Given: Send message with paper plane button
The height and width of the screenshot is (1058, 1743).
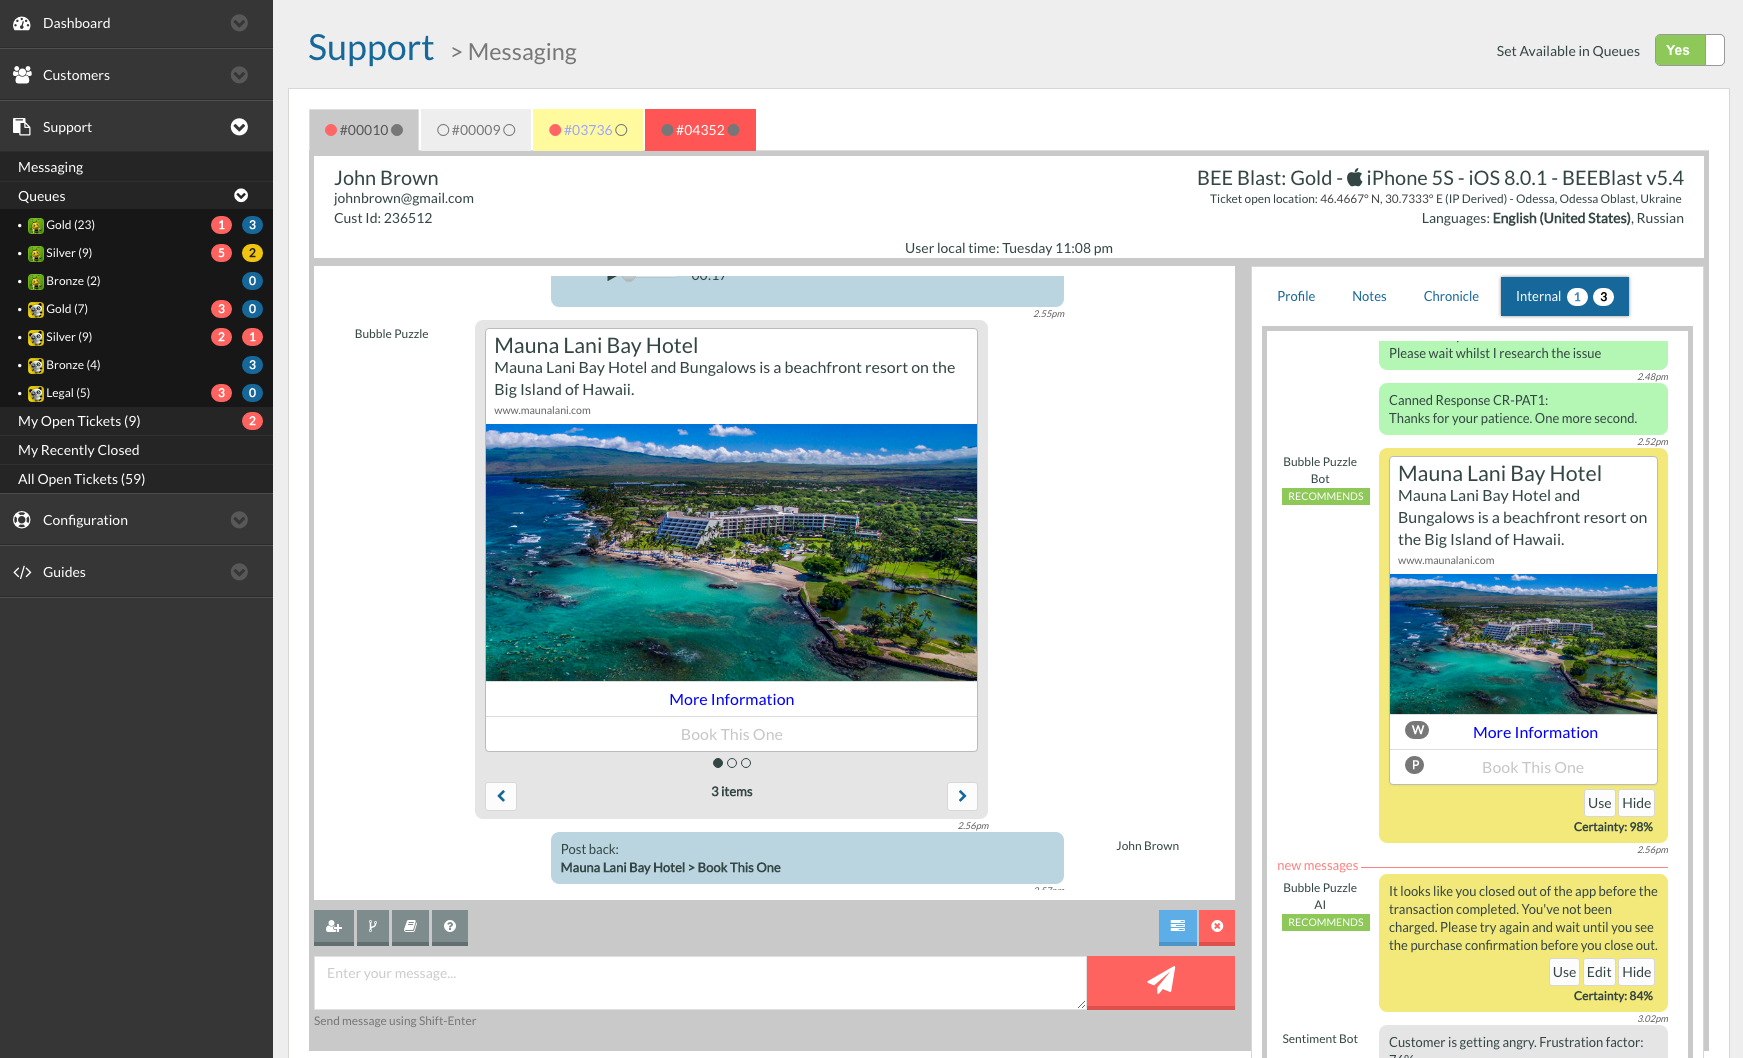Looking at the screenshot, I should pyautogui.click(x=1161, y=982).
